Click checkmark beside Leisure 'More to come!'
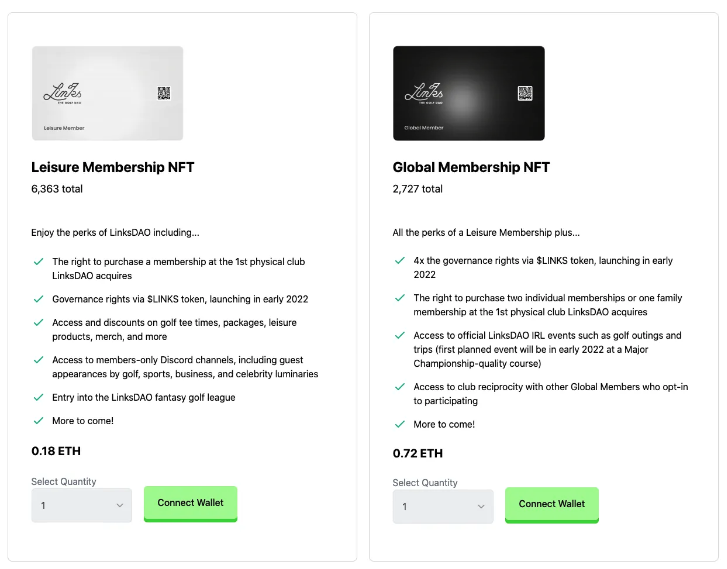Screen dimensions: 727x569 click(37, 420)
